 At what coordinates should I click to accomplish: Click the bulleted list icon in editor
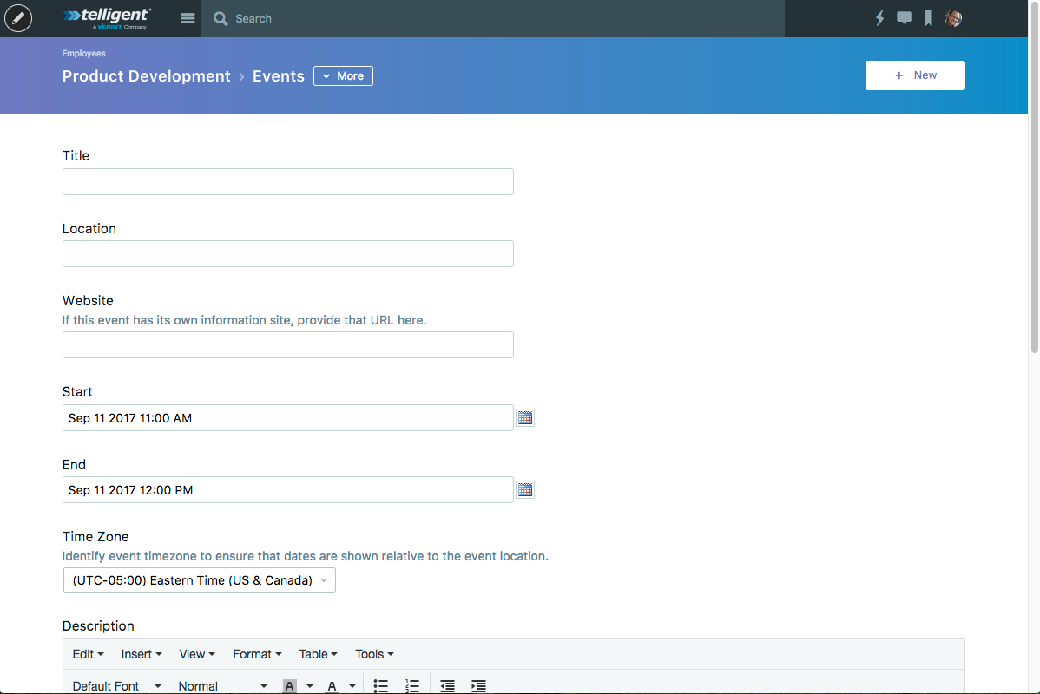tap(381, 685)
